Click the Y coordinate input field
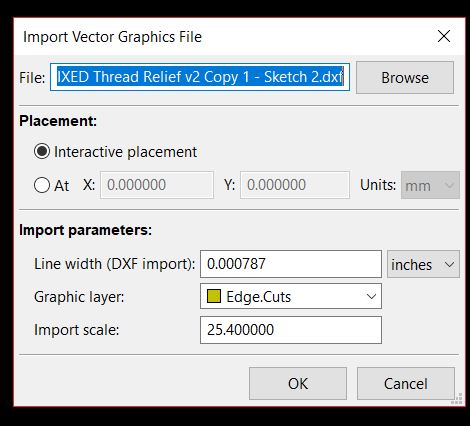 pyautogui.click(x=295, y=185)
